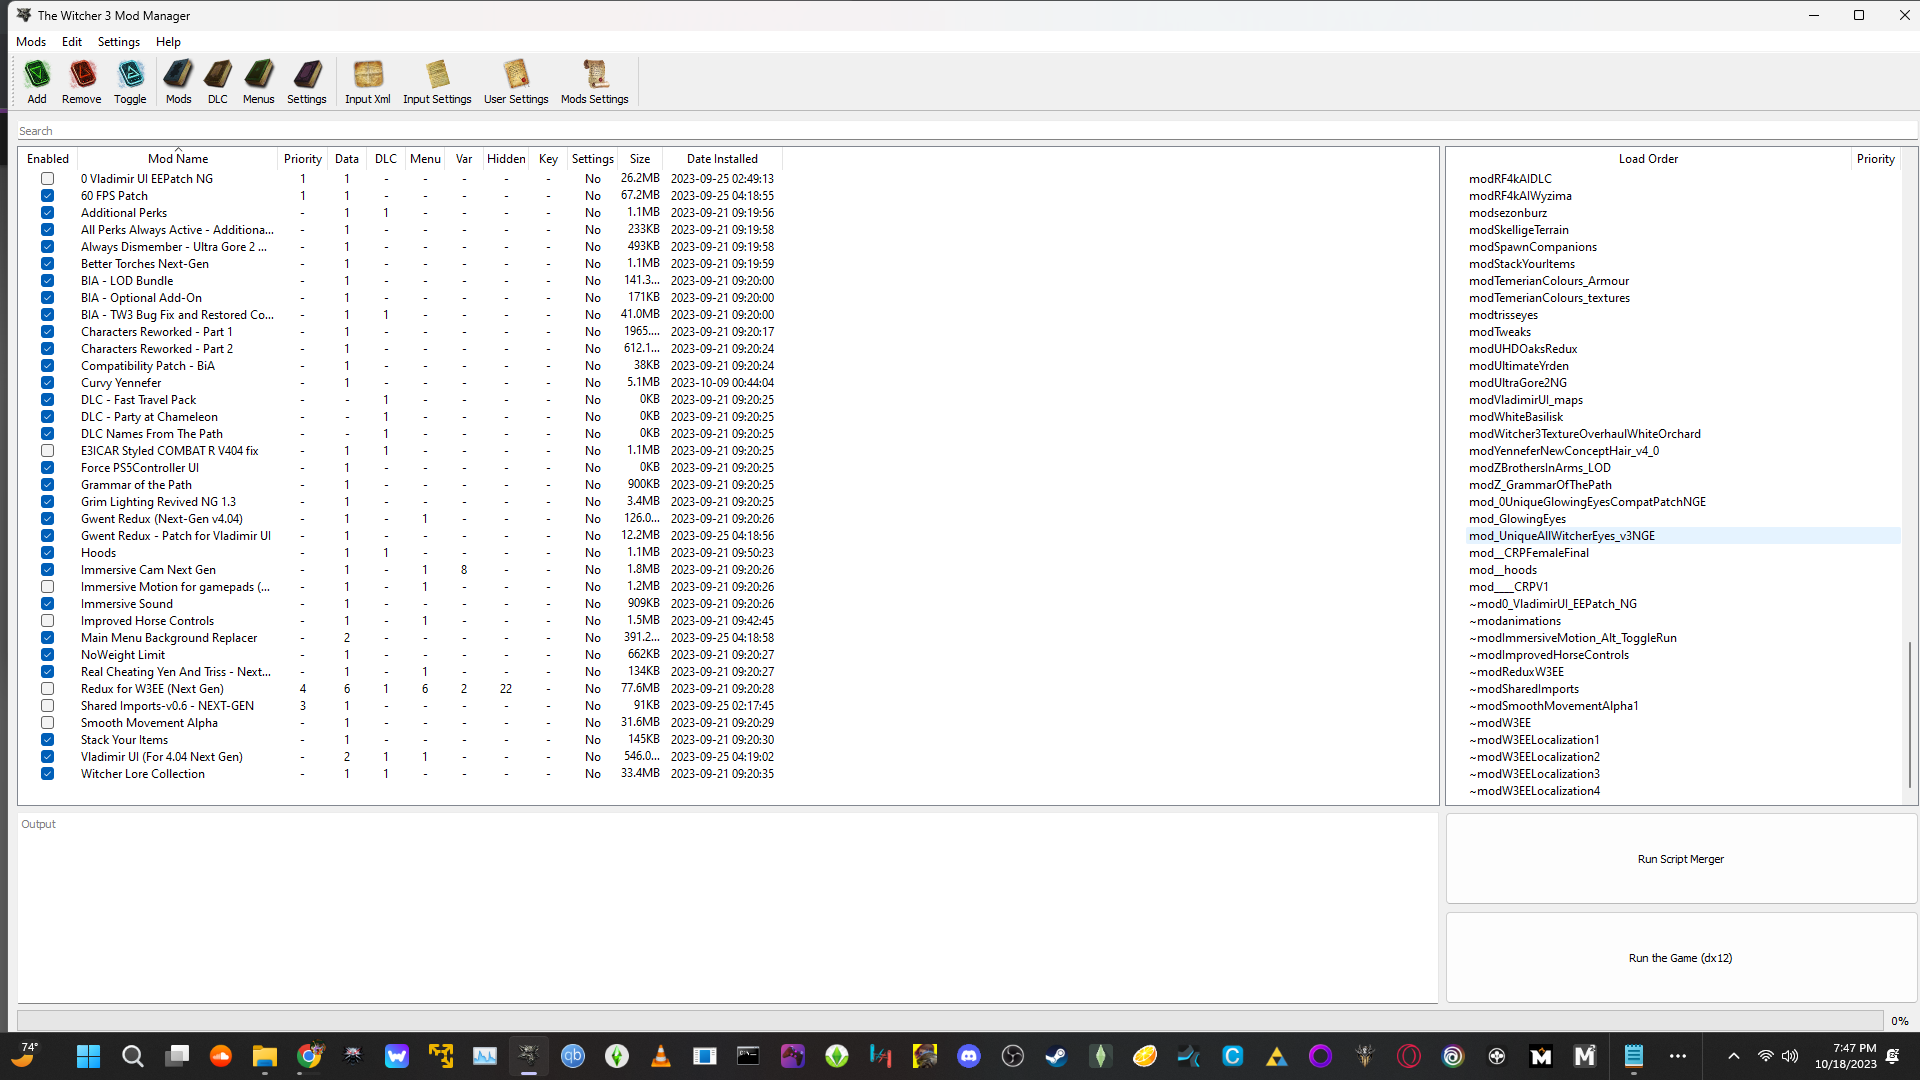Viewport: 1920px width, 1080px height.
Task: Sort by Date Installed column header
Action: click(x=722, y=159)
